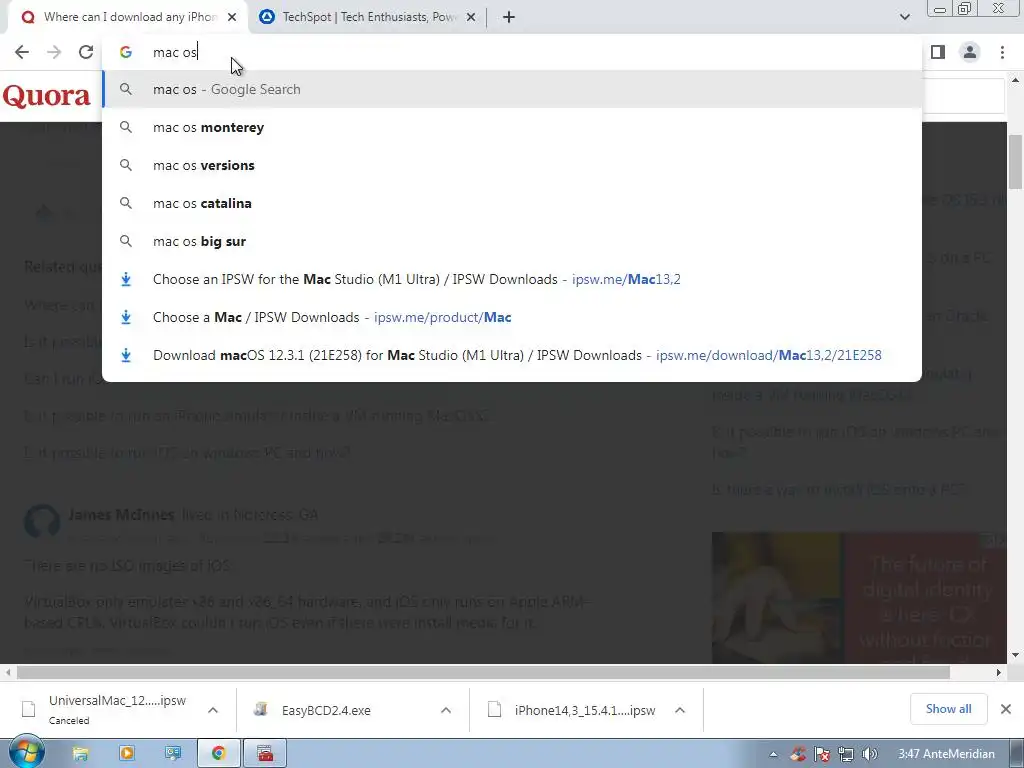Open the EasyBCD2.4.exe download item
The width and height of the screenshot is (1024, 768).
(x=326, y=710)
